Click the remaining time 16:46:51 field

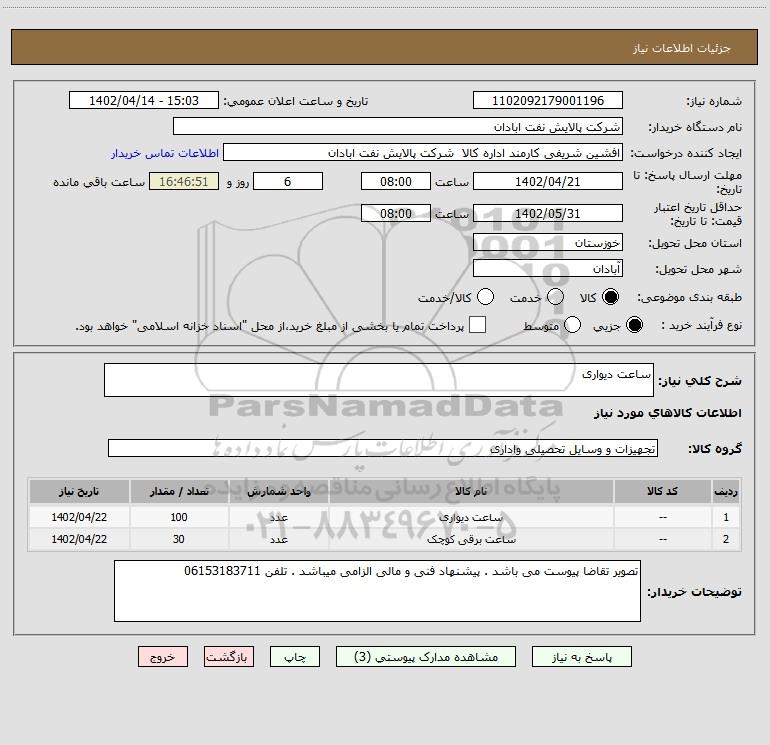click(184, 182)
